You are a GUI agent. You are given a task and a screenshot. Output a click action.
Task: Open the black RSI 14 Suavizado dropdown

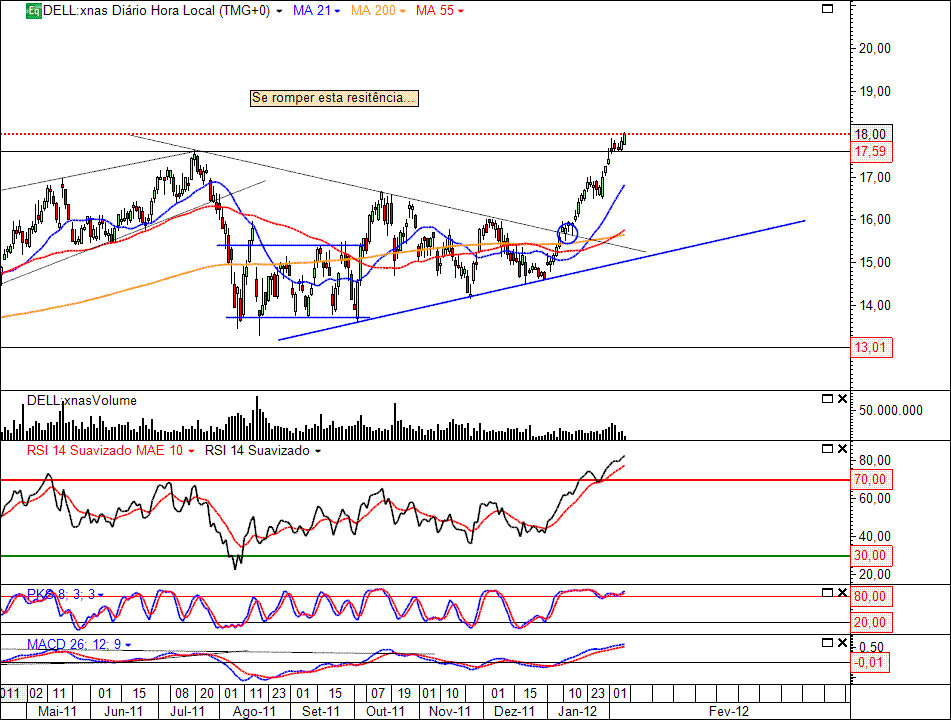pyautogui.click(x=318, y=451)
